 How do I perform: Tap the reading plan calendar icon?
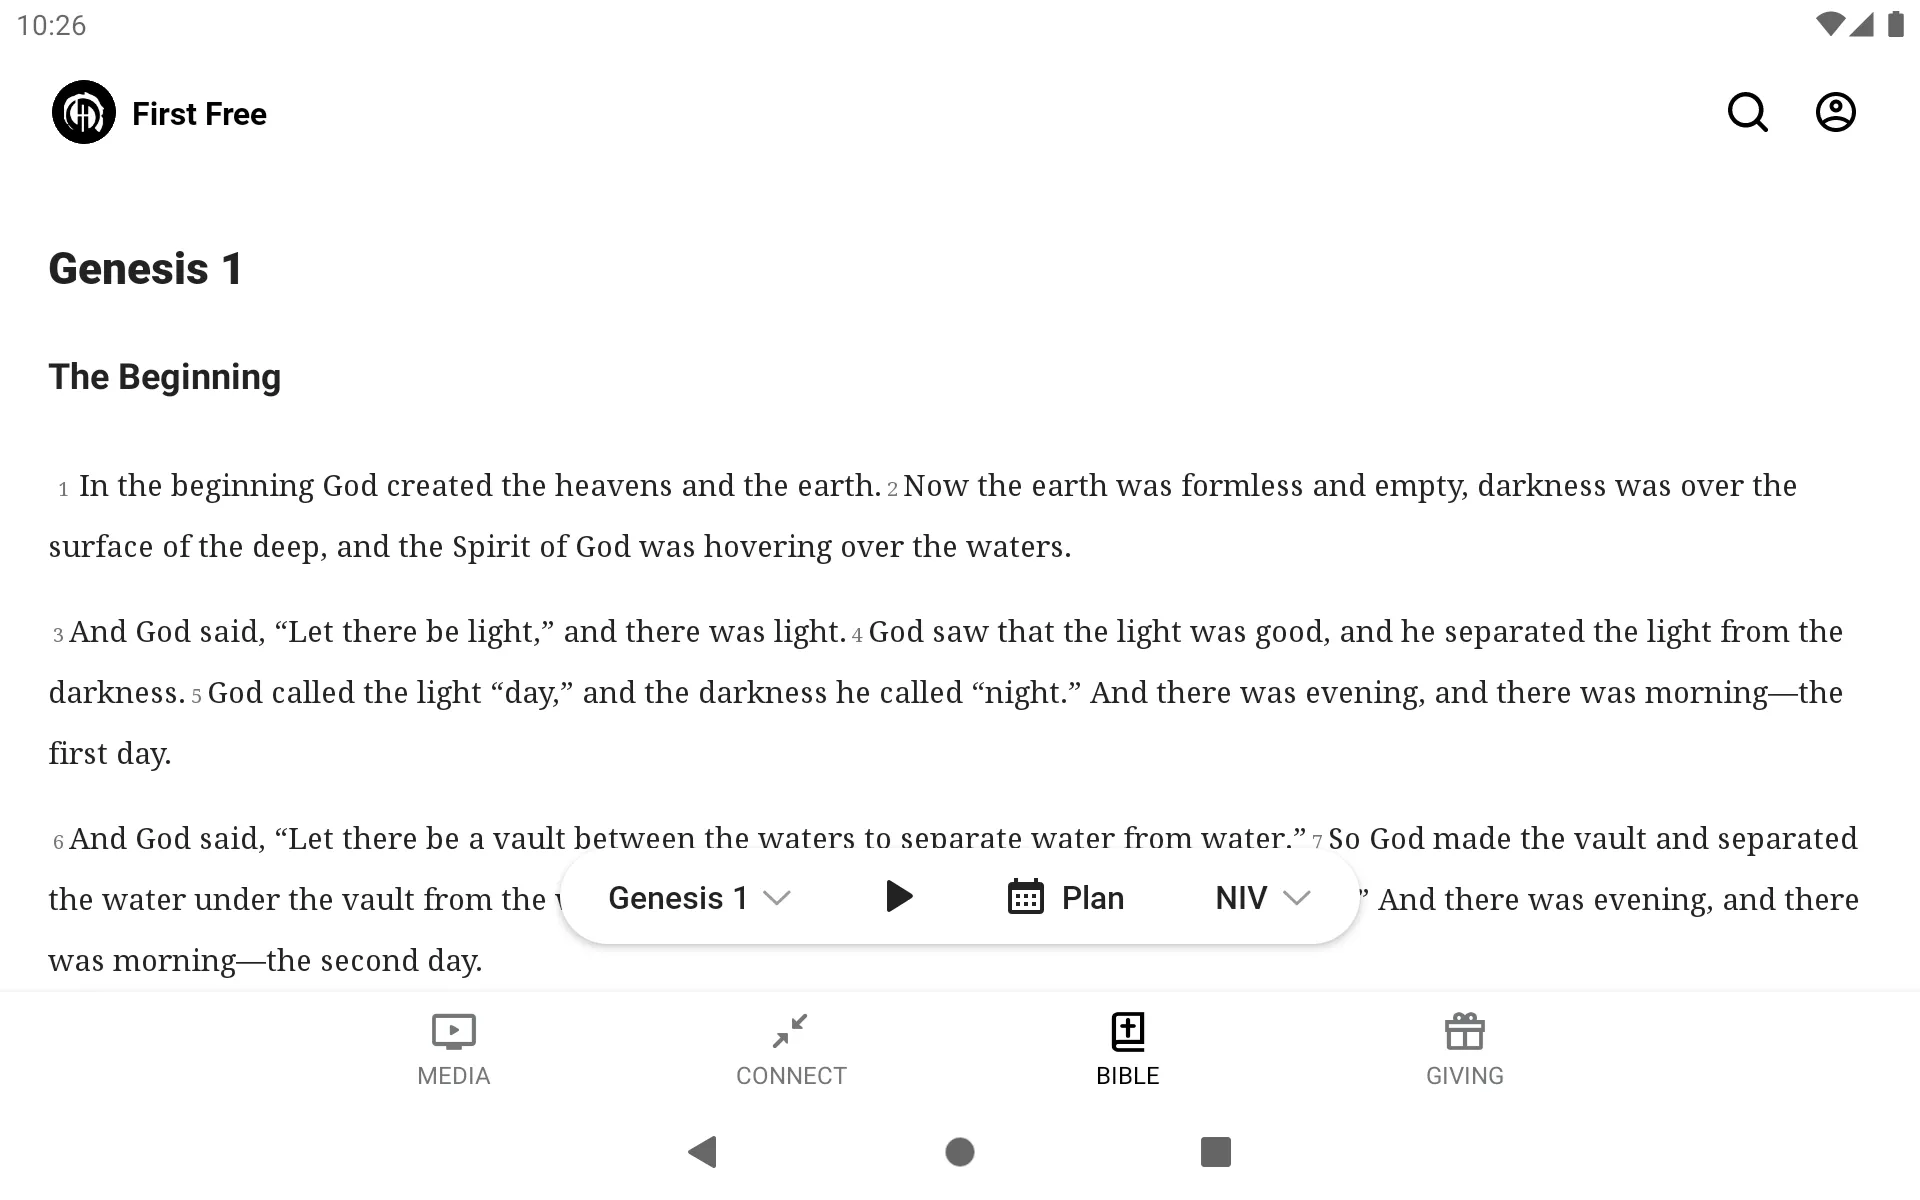(x=1026, y=897)
